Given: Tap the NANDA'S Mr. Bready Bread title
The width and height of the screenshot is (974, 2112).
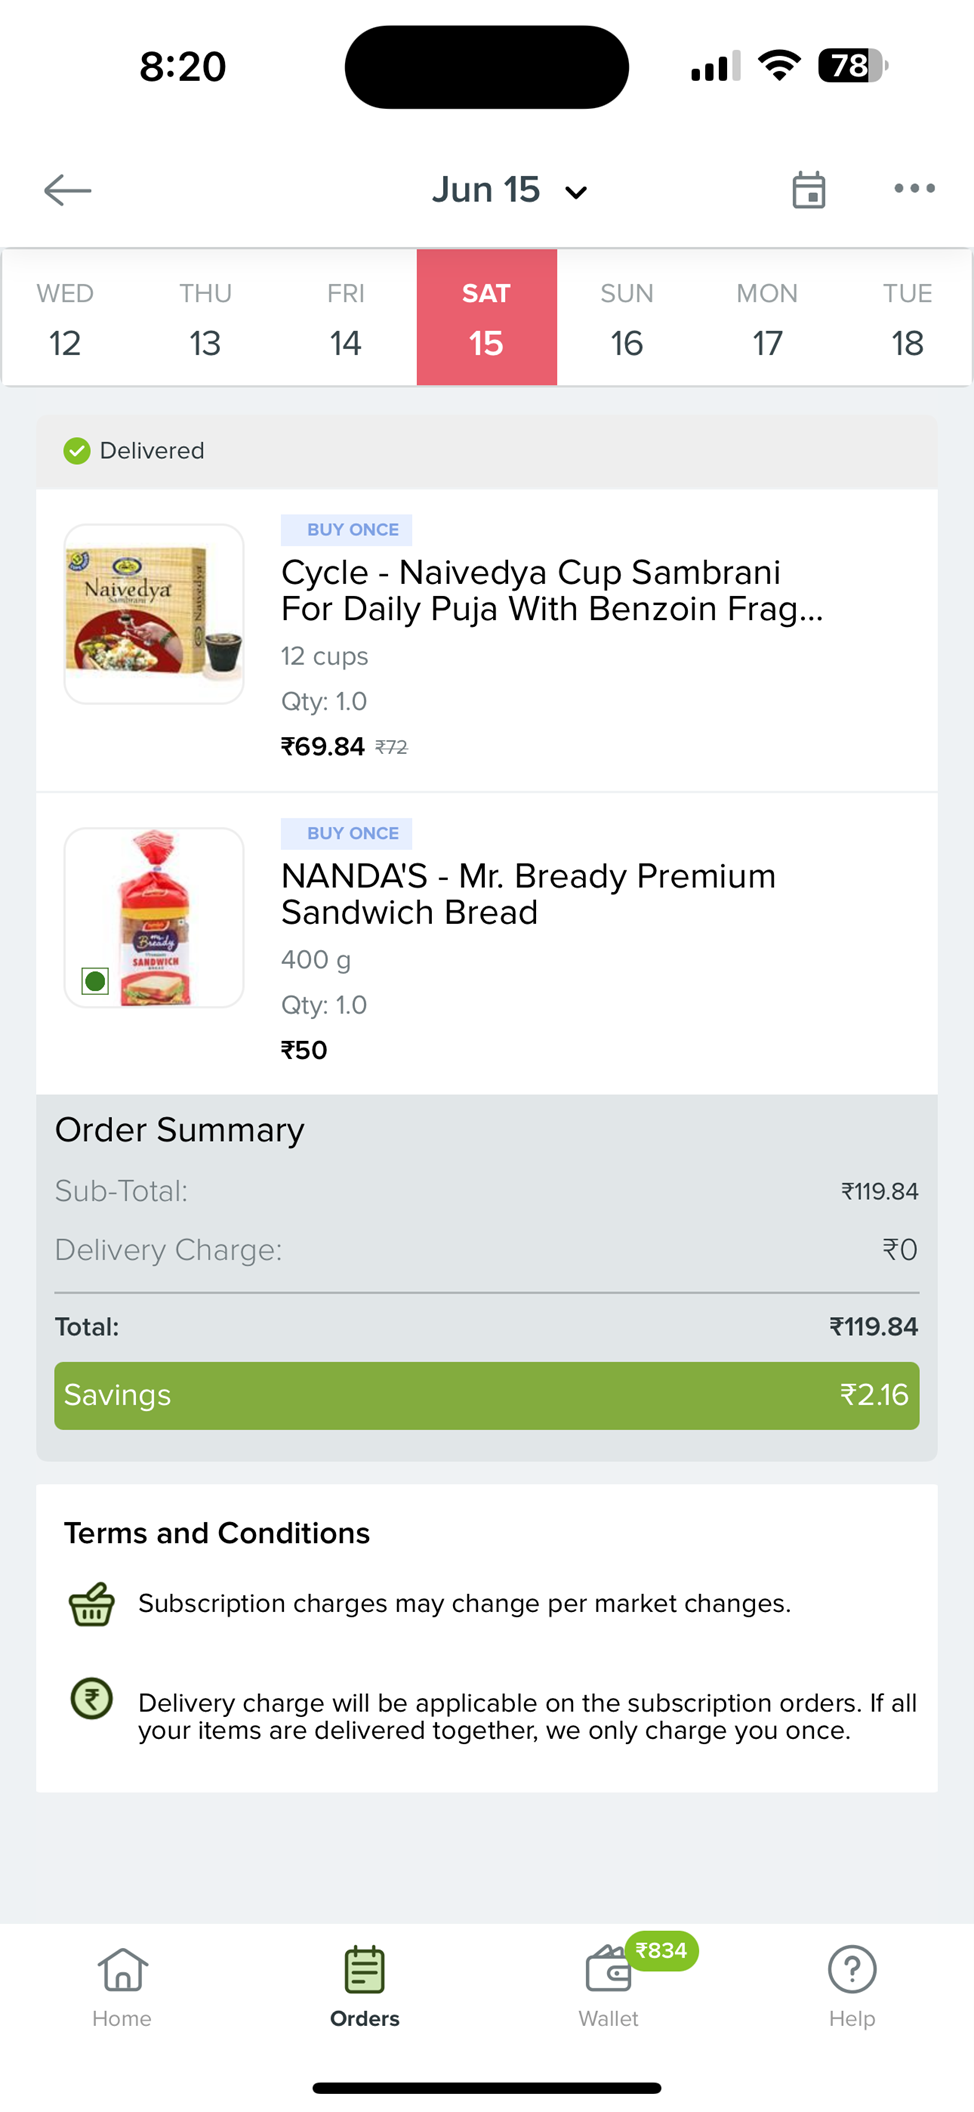Looking at the screenshot, I should (x=528, y=894).
